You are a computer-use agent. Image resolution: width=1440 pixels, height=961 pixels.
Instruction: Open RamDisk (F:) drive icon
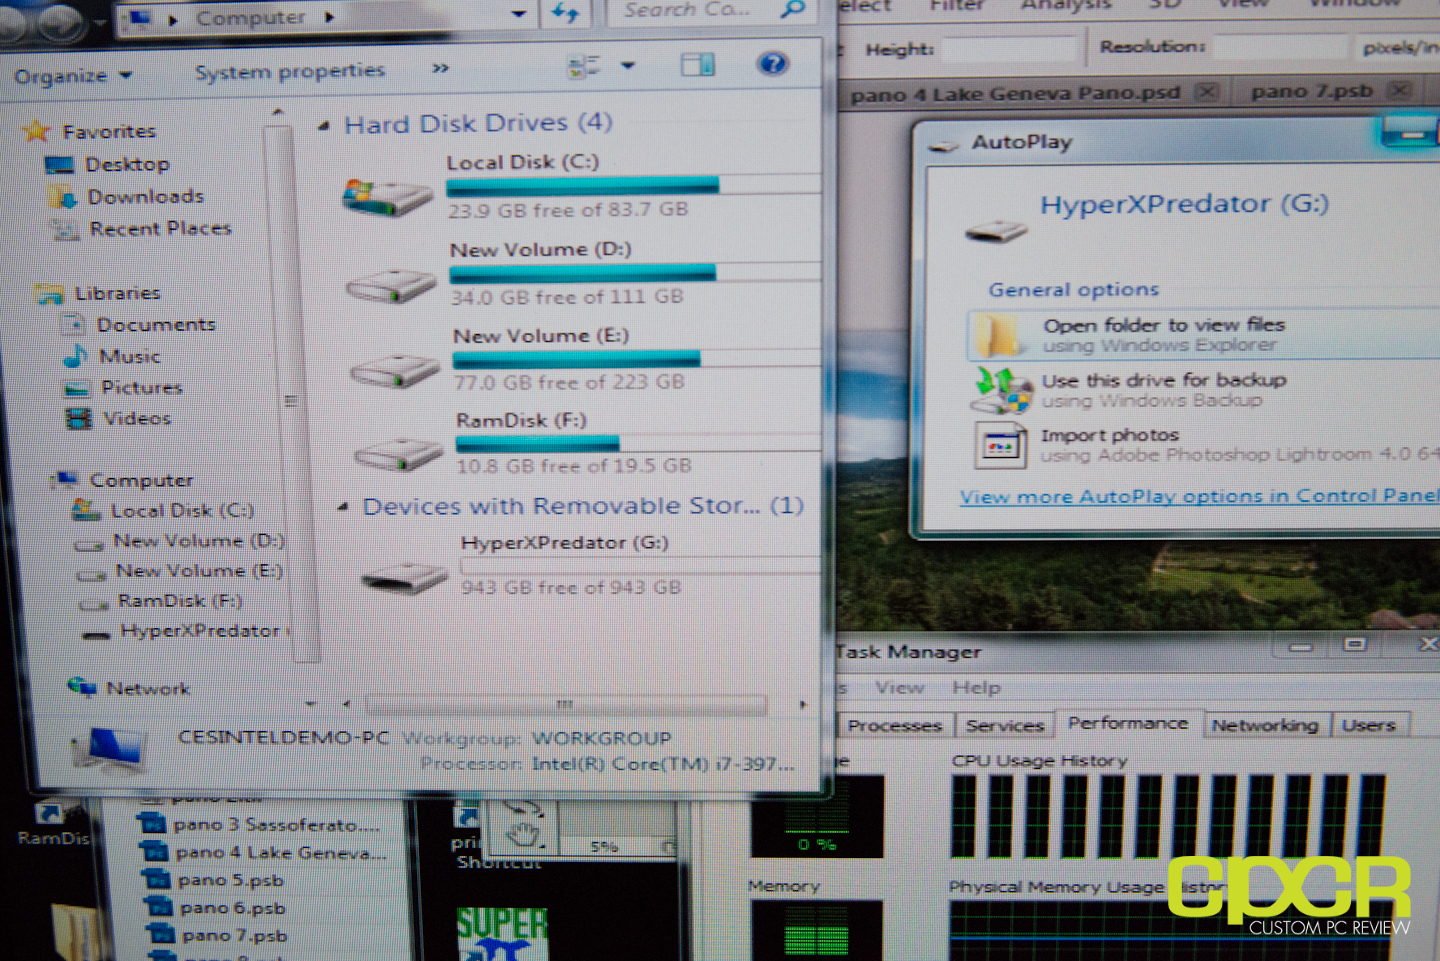tap(398, 456)
